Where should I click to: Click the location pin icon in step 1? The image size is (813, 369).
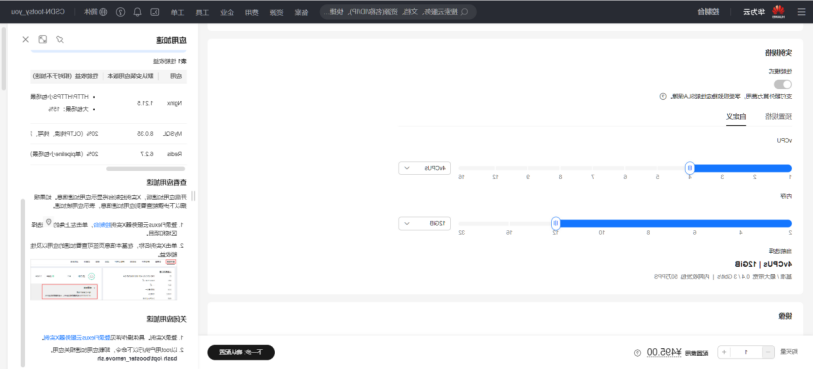pos(49,223)
